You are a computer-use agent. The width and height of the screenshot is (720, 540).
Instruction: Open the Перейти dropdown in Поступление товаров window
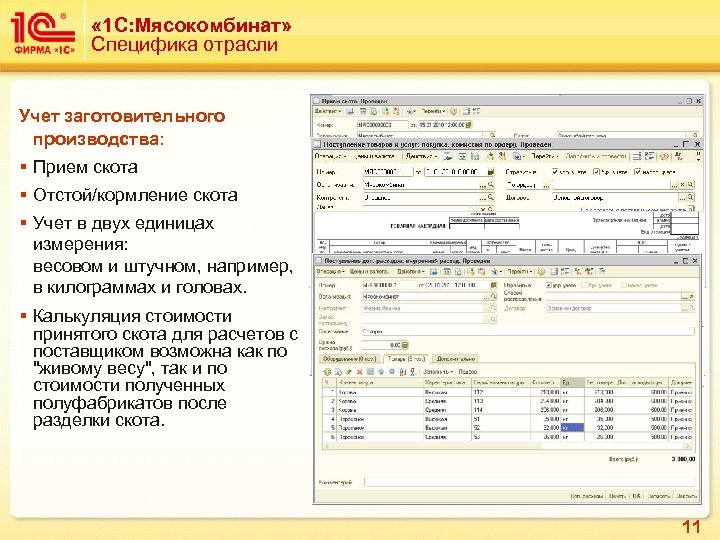tap(545, 157)
